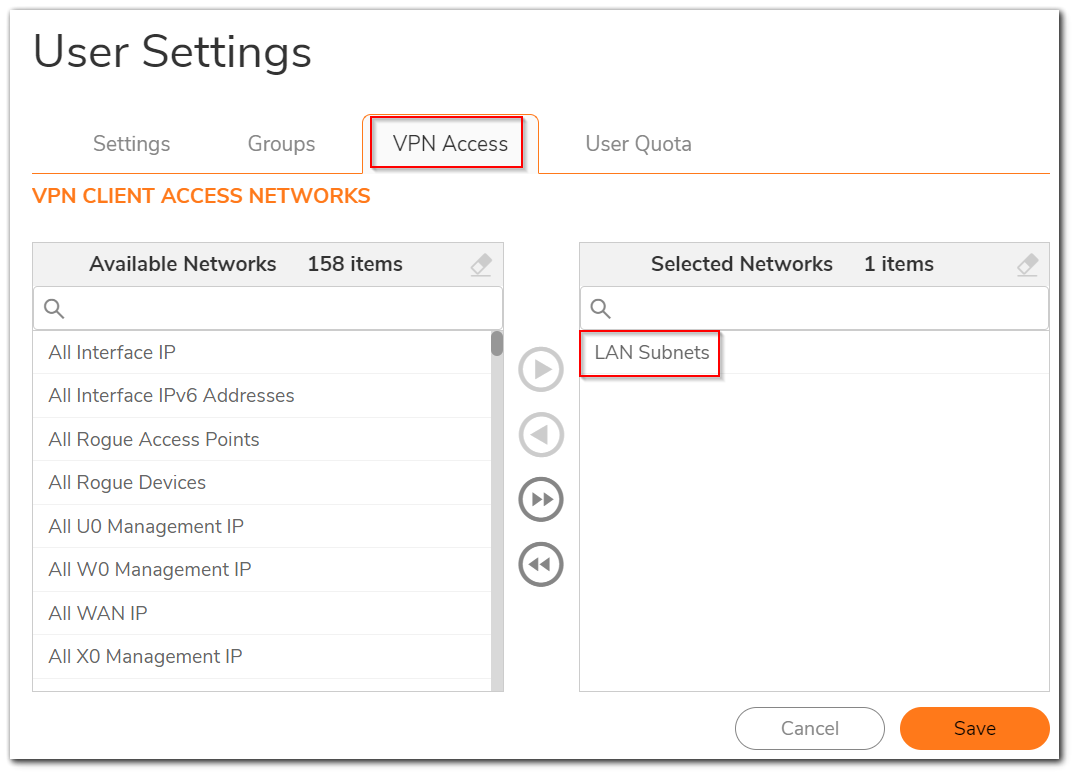The width and height of the screenshot is (1077, 777).
Task: Select All Interface IP in available list
Action: pos(112,352)
